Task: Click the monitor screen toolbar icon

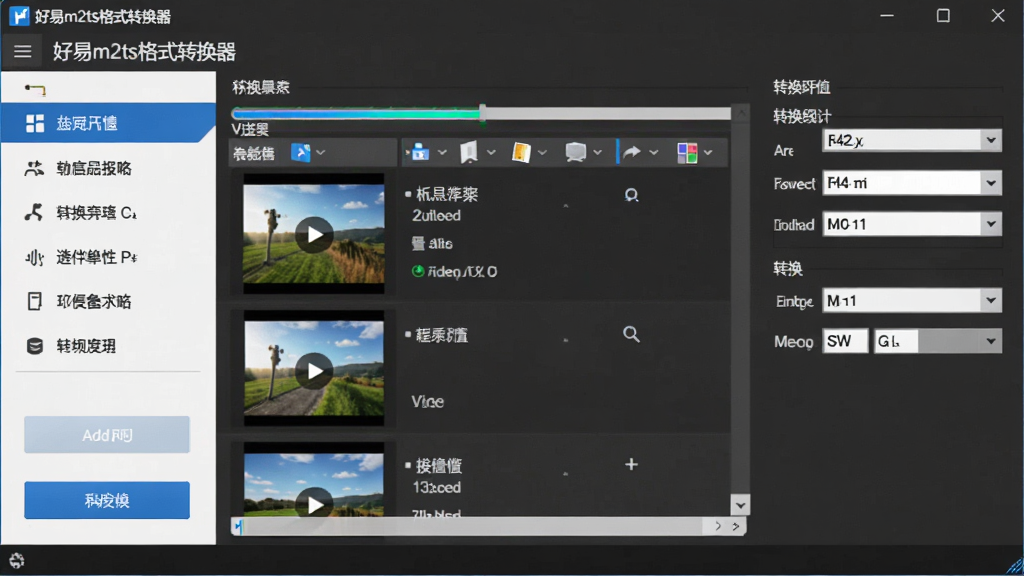Action: [575, 153]
